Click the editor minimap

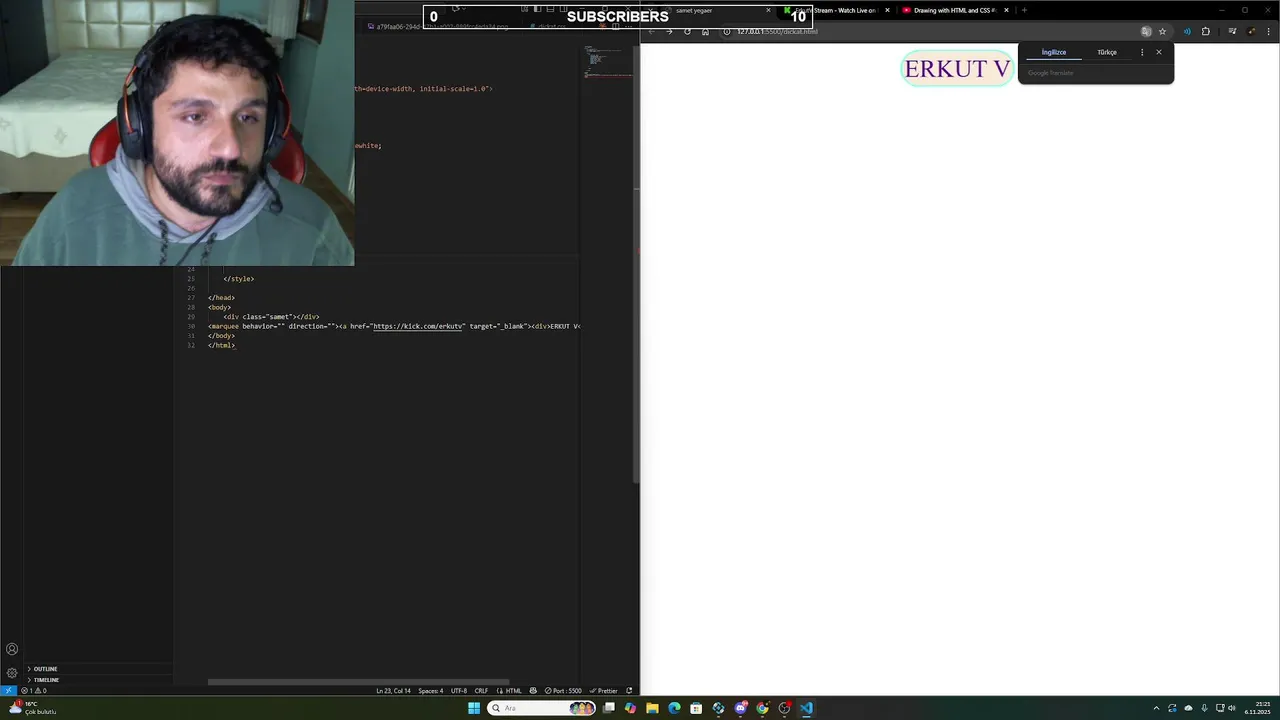pyautogui.click(x=608, y=62)
